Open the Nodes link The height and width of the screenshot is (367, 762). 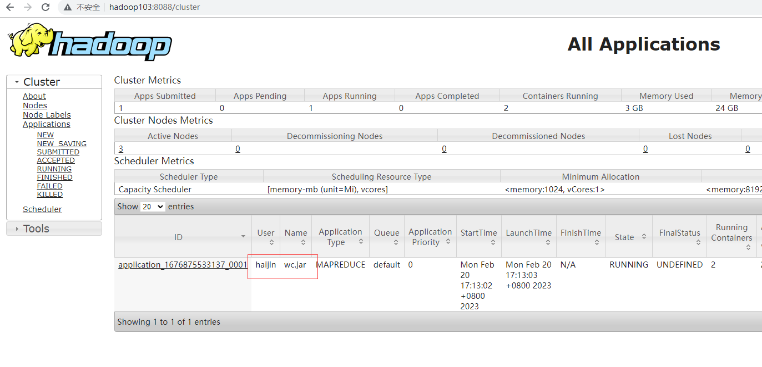(x=35, y=105)
